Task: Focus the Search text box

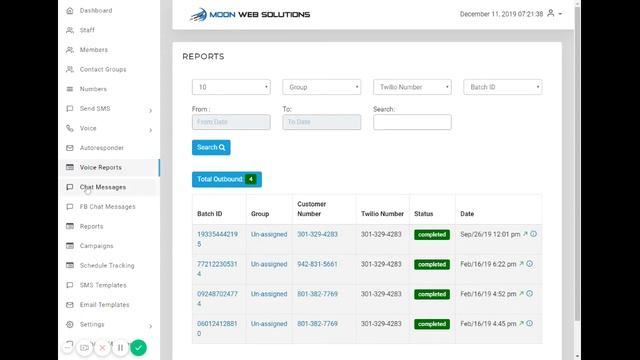Action: pos(412,122)
